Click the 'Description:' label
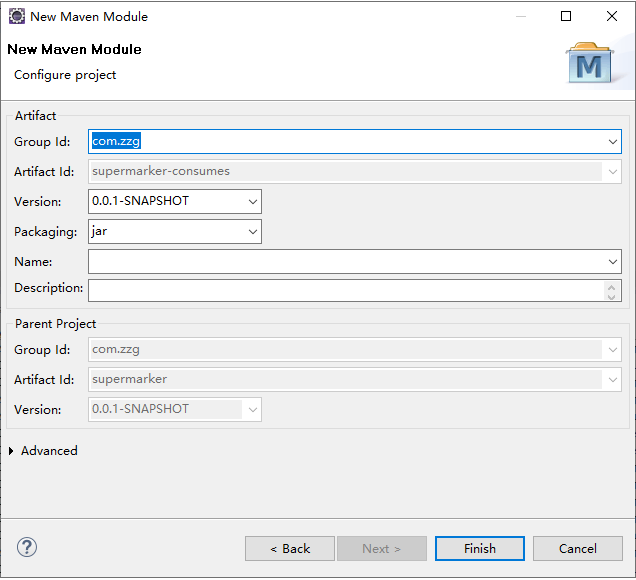This screenshot has height=580, width=636. point(48,288)
